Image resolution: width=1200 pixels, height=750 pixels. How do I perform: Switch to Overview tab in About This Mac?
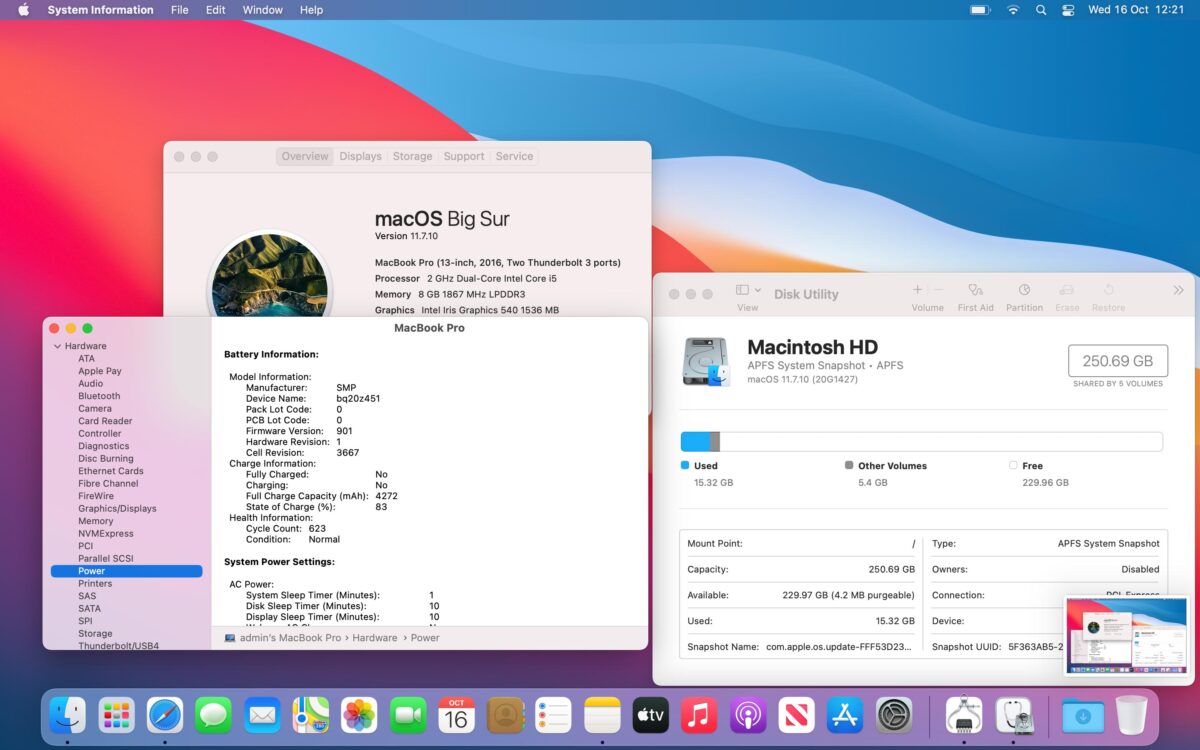pos(305,156)
